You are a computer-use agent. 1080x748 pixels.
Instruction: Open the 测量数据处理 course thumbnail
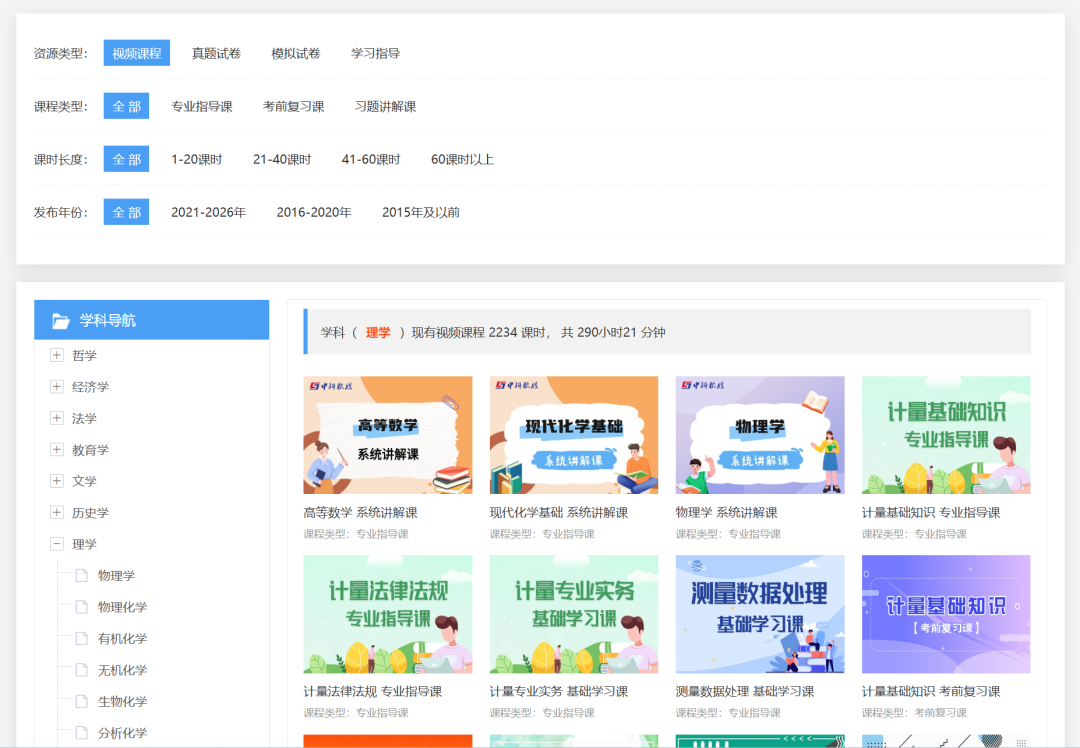pos(760,614)
